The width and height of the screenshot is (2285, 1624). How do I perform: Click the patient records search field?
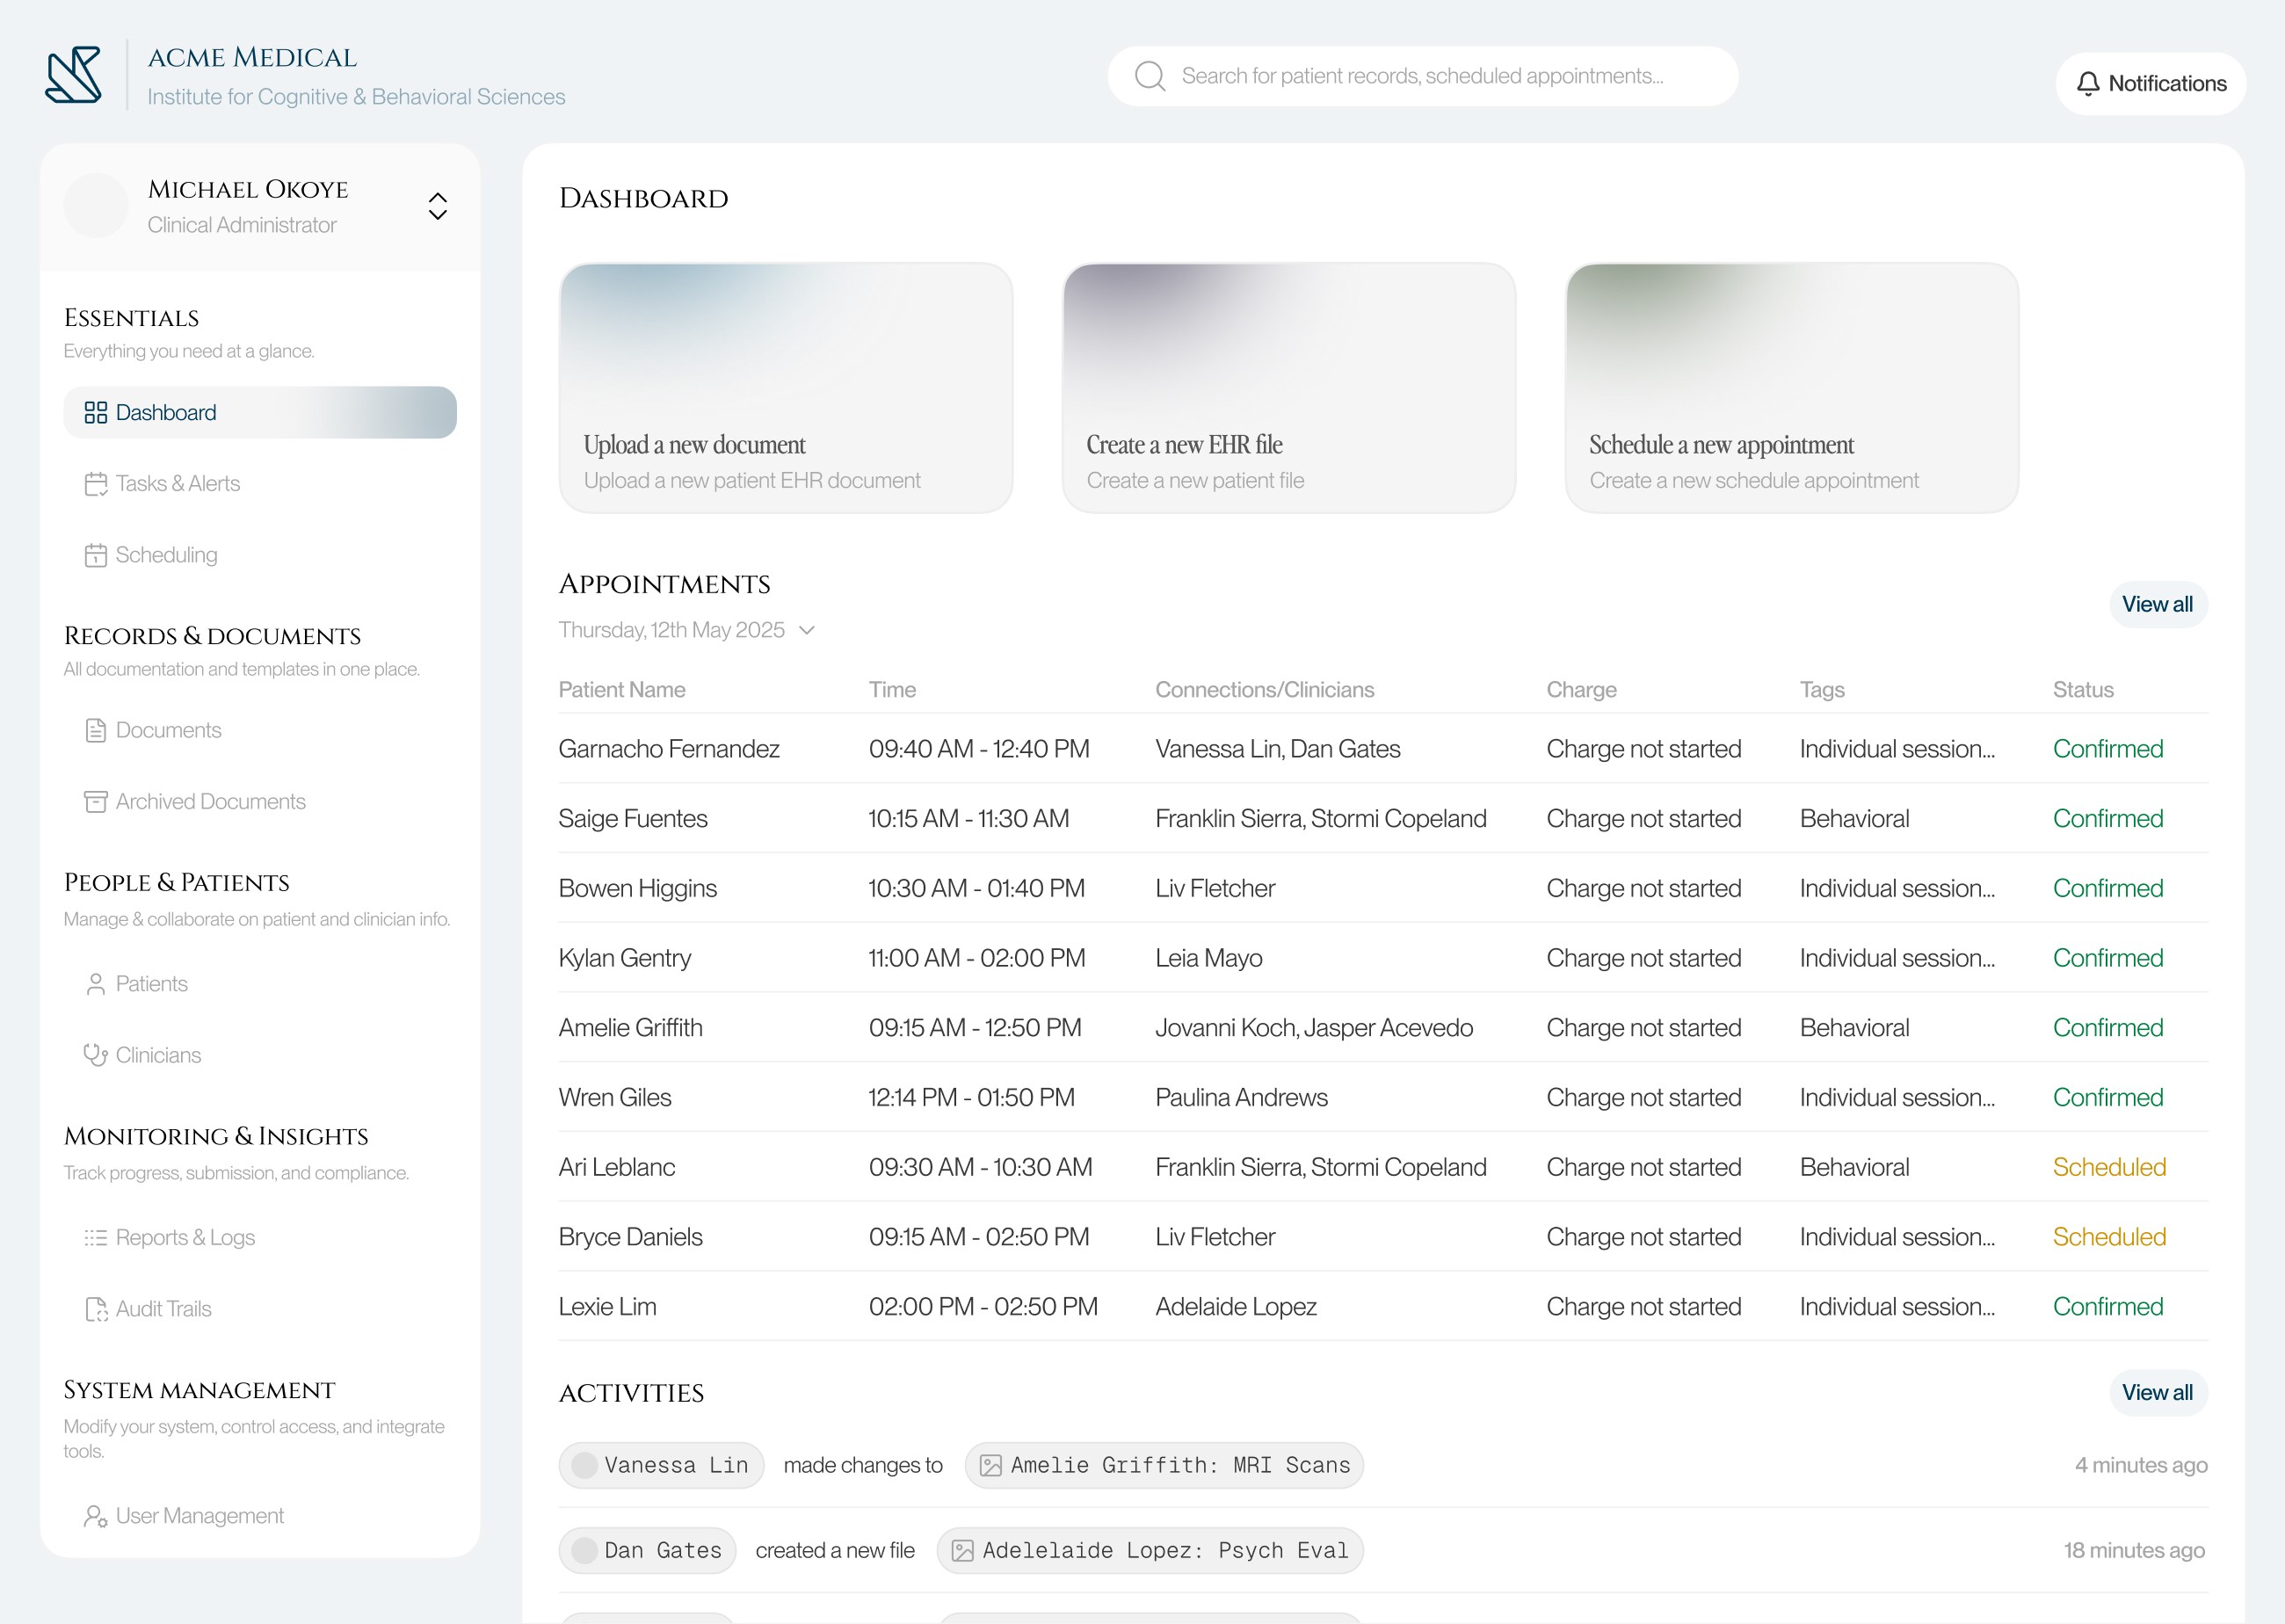tap(1422, 76)
